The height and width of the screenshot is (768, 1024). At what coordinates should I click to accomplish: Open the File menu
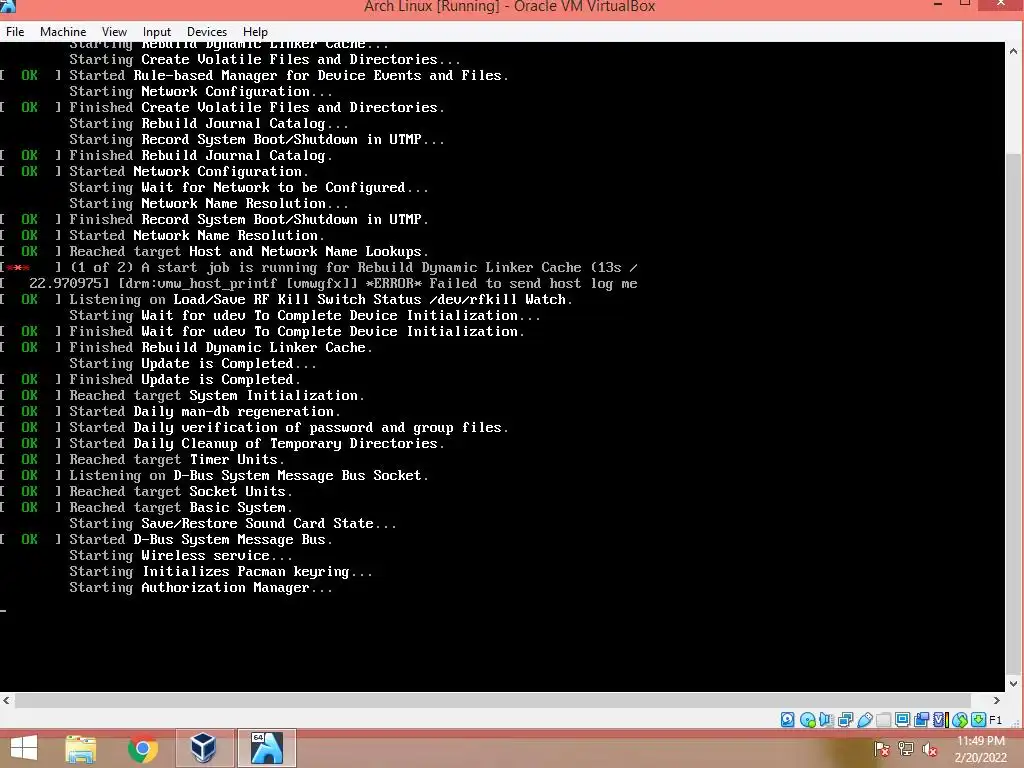(x=15, y=31)
